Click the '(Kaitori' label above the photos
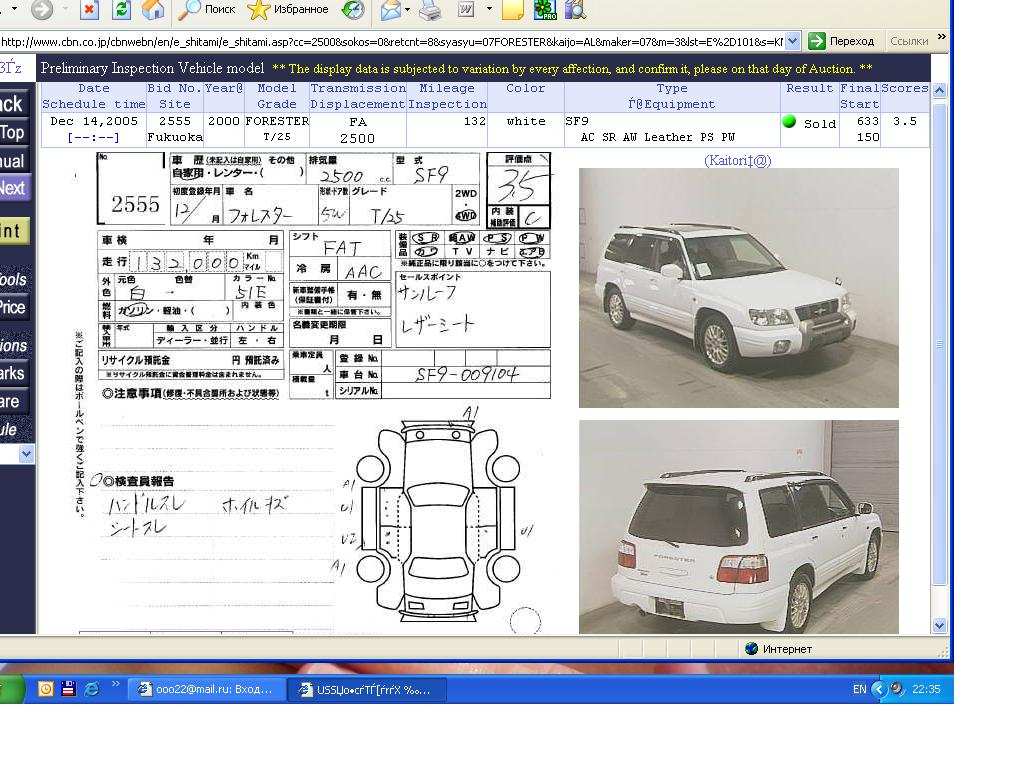This screenshot has width=1024, height=768. (738, 161)
